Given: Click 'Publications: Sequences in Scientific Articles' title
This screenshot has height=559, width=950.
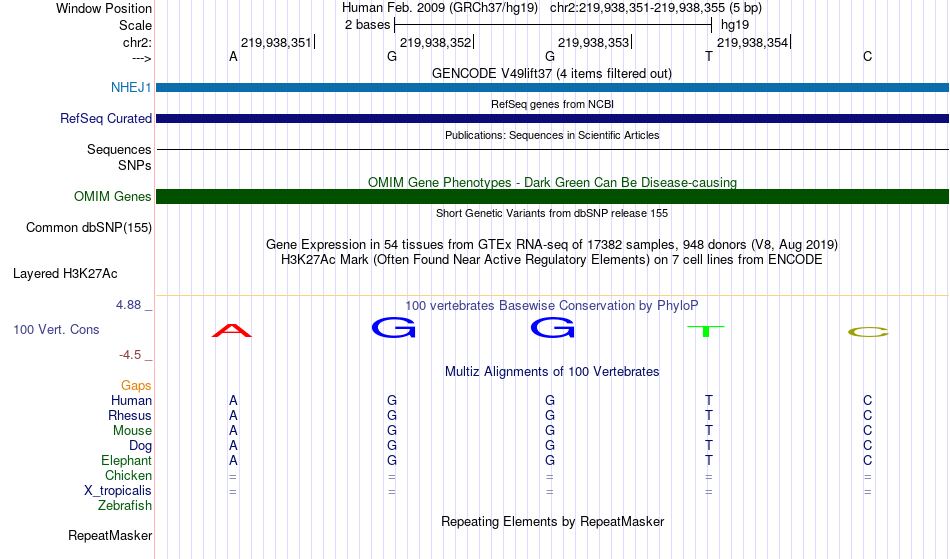Looking at the screenshot, I should coord(552,135).
